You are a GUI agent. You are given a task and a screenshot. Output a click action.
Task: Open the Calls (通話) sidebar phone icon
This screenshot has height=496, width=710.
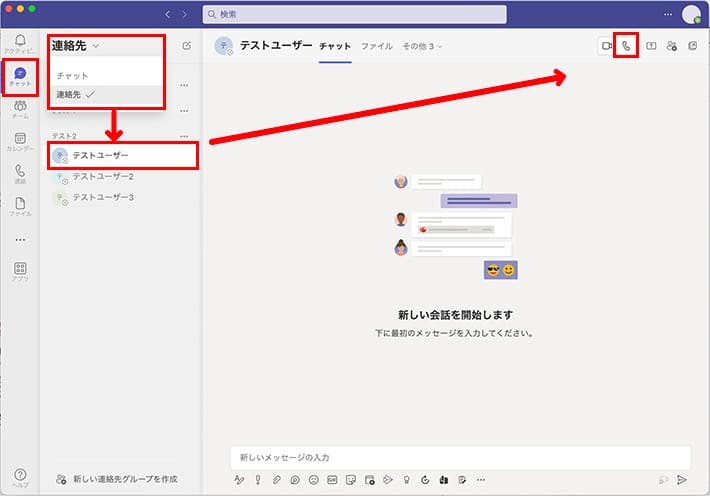coord(20,171)
